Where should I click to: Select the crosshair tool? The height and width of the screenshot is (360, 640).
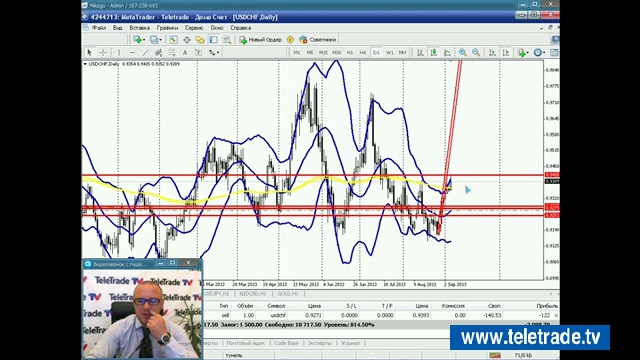coord(103,52)
